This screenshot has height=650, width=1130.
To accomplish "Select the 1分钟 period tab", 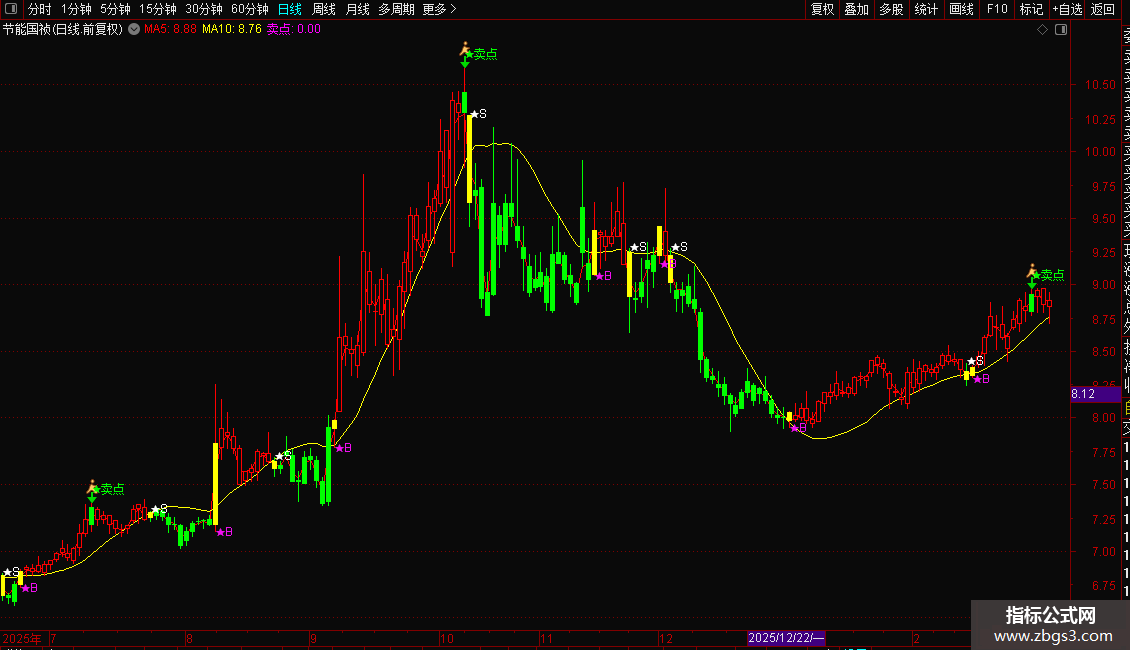I will click(x=76, y=9).
